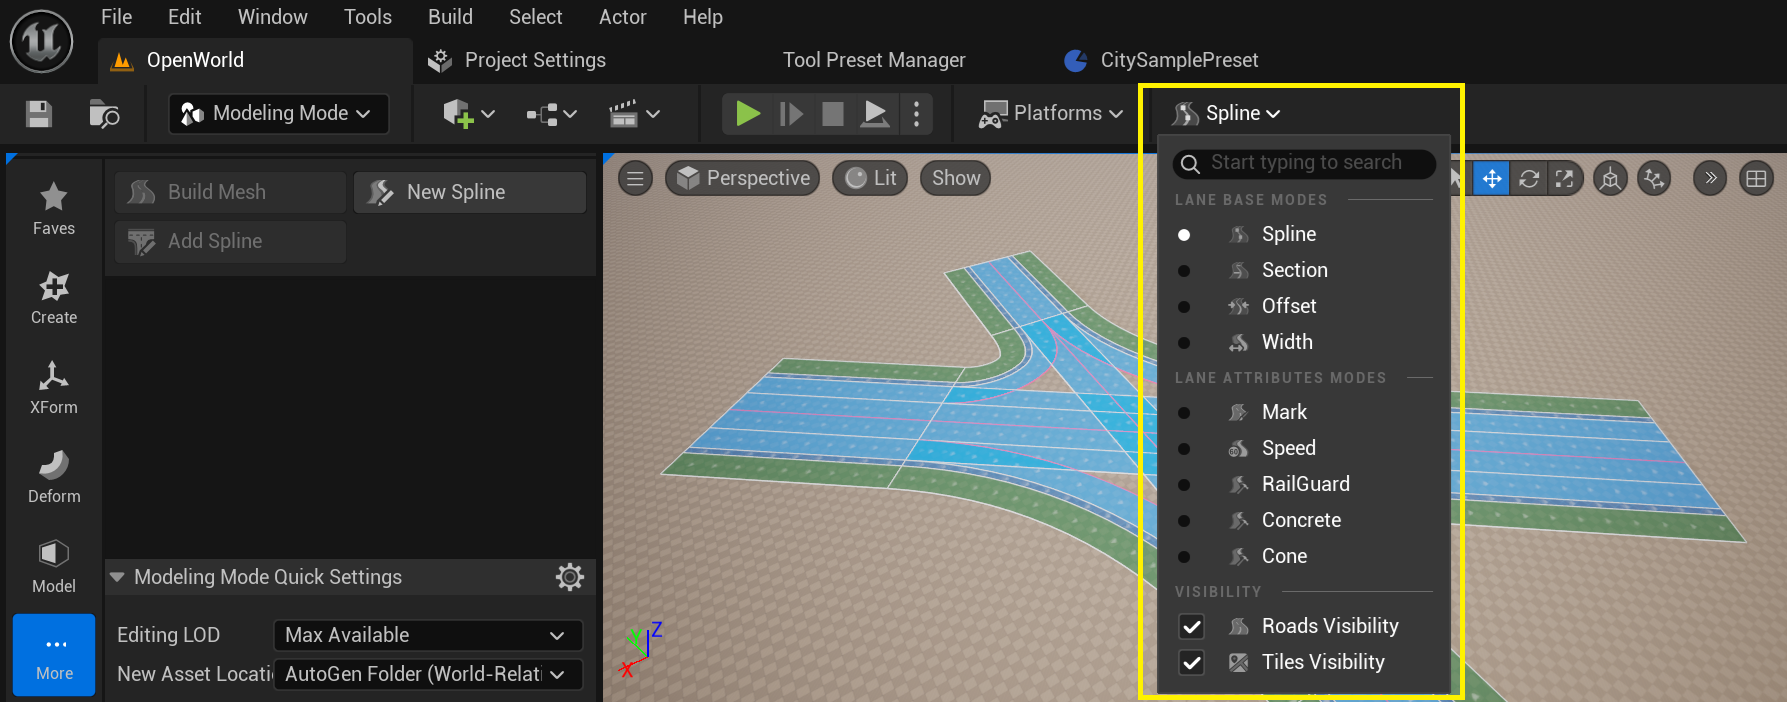
Task: Select the Offset lane base mode
Action: click(x=1305, y=306)
